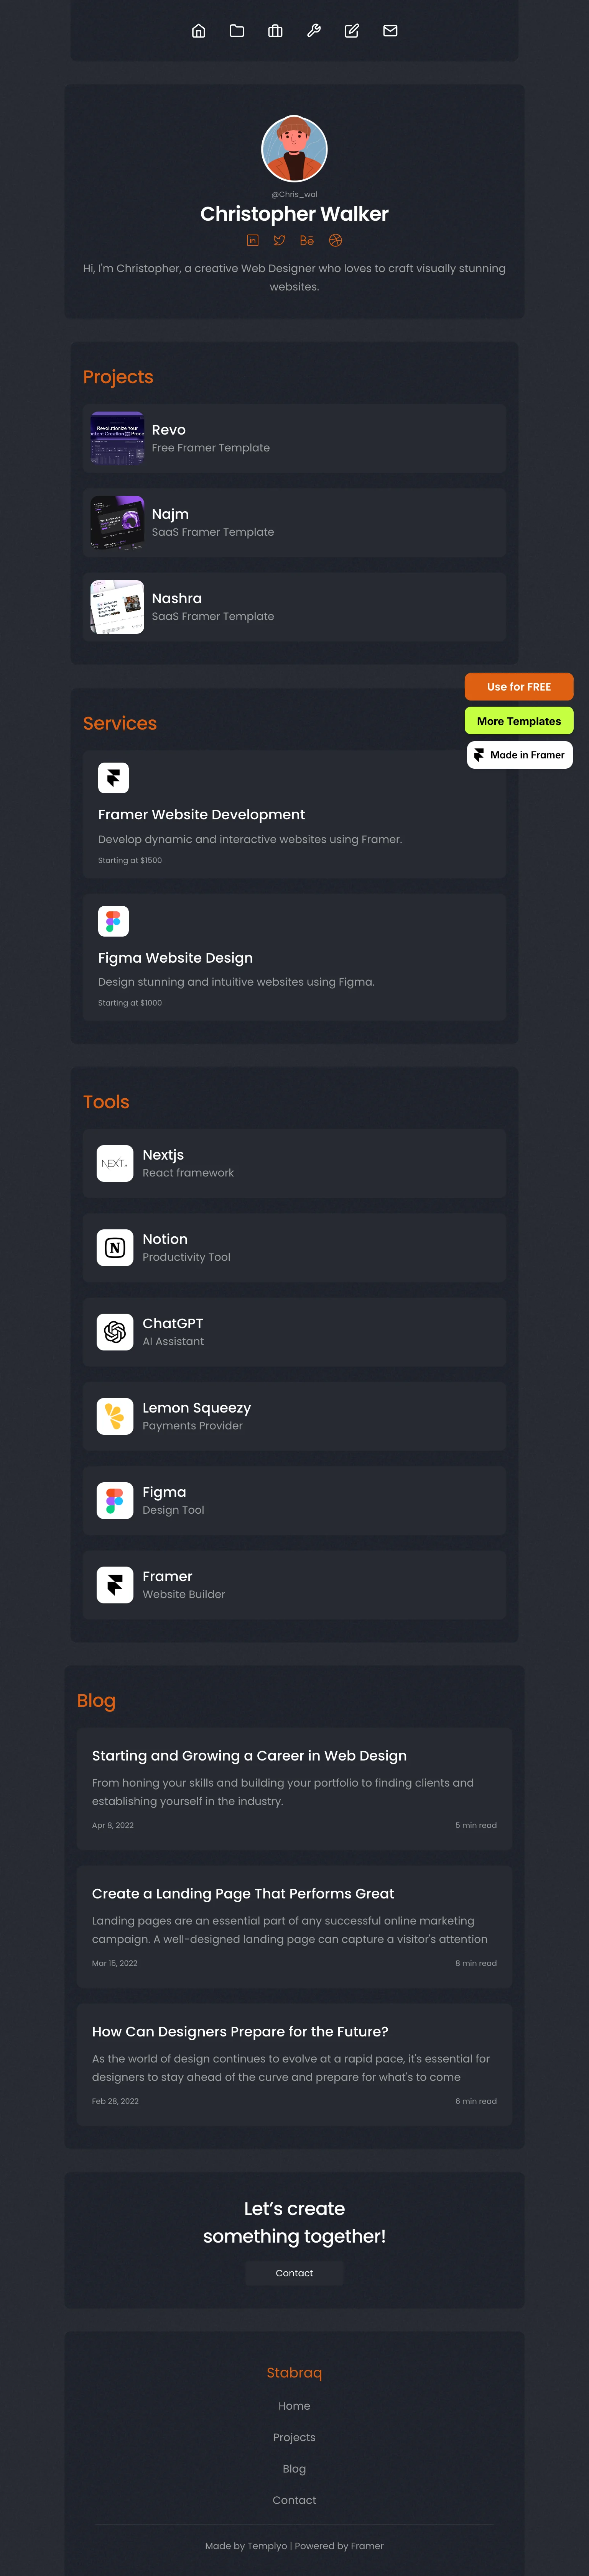Open the Blog link in footer menu
589x2576 pixels.
(x=294, y=2469)
